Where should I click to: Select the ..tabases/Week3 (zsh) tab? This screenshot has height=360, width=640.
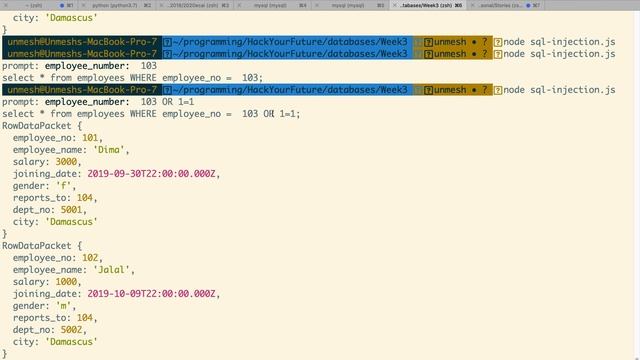tap(429, 5)
